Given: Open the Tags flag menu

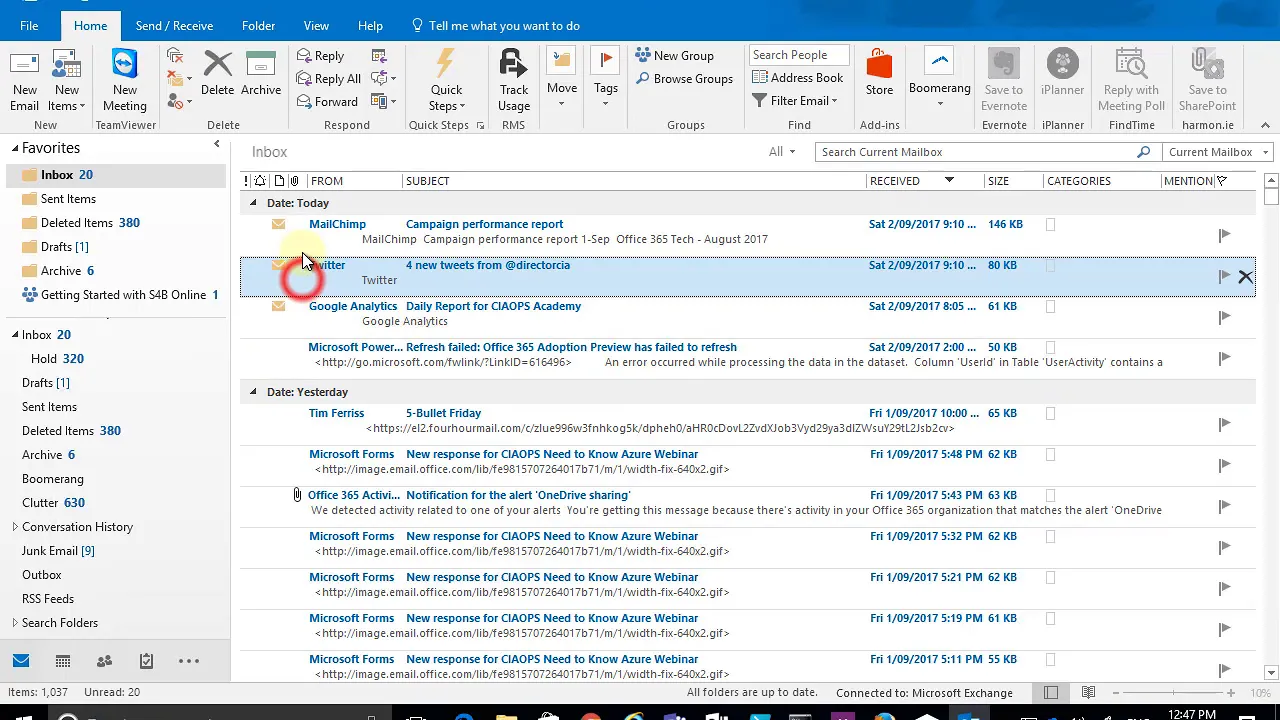Looking at the screenshot, I should click(x=605, y=79).
